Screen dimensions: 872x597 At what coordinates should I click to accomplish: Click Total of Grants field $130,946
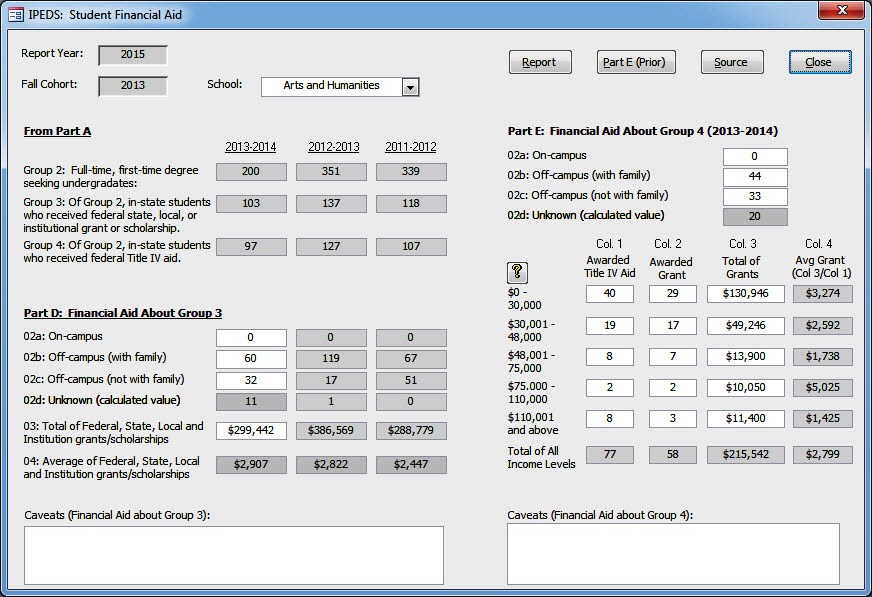pyautogui.click(x=746, y=293)
